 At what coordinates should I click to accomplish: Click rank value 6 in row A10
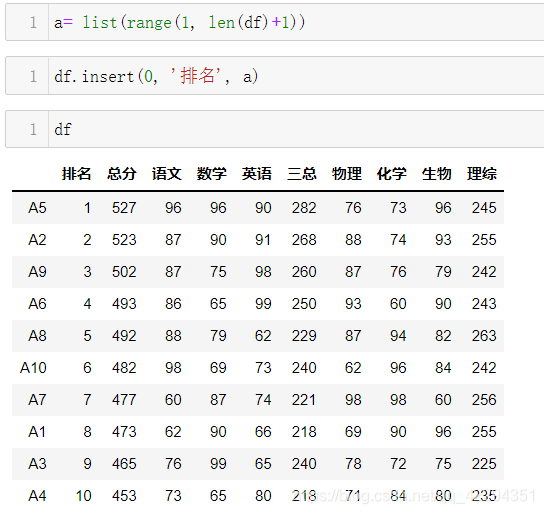[87, 368]
